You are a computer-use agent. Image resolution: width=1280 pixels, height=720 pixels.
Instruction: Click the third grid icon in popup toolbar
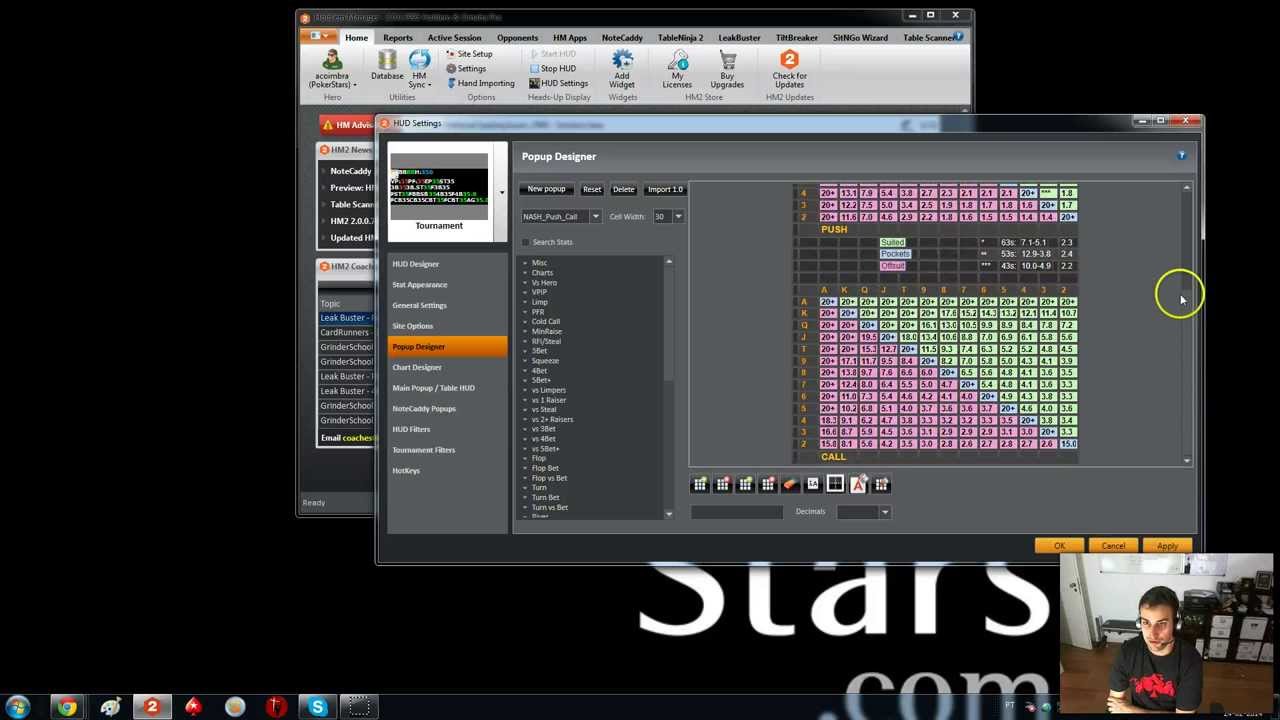tap(745, 484)
